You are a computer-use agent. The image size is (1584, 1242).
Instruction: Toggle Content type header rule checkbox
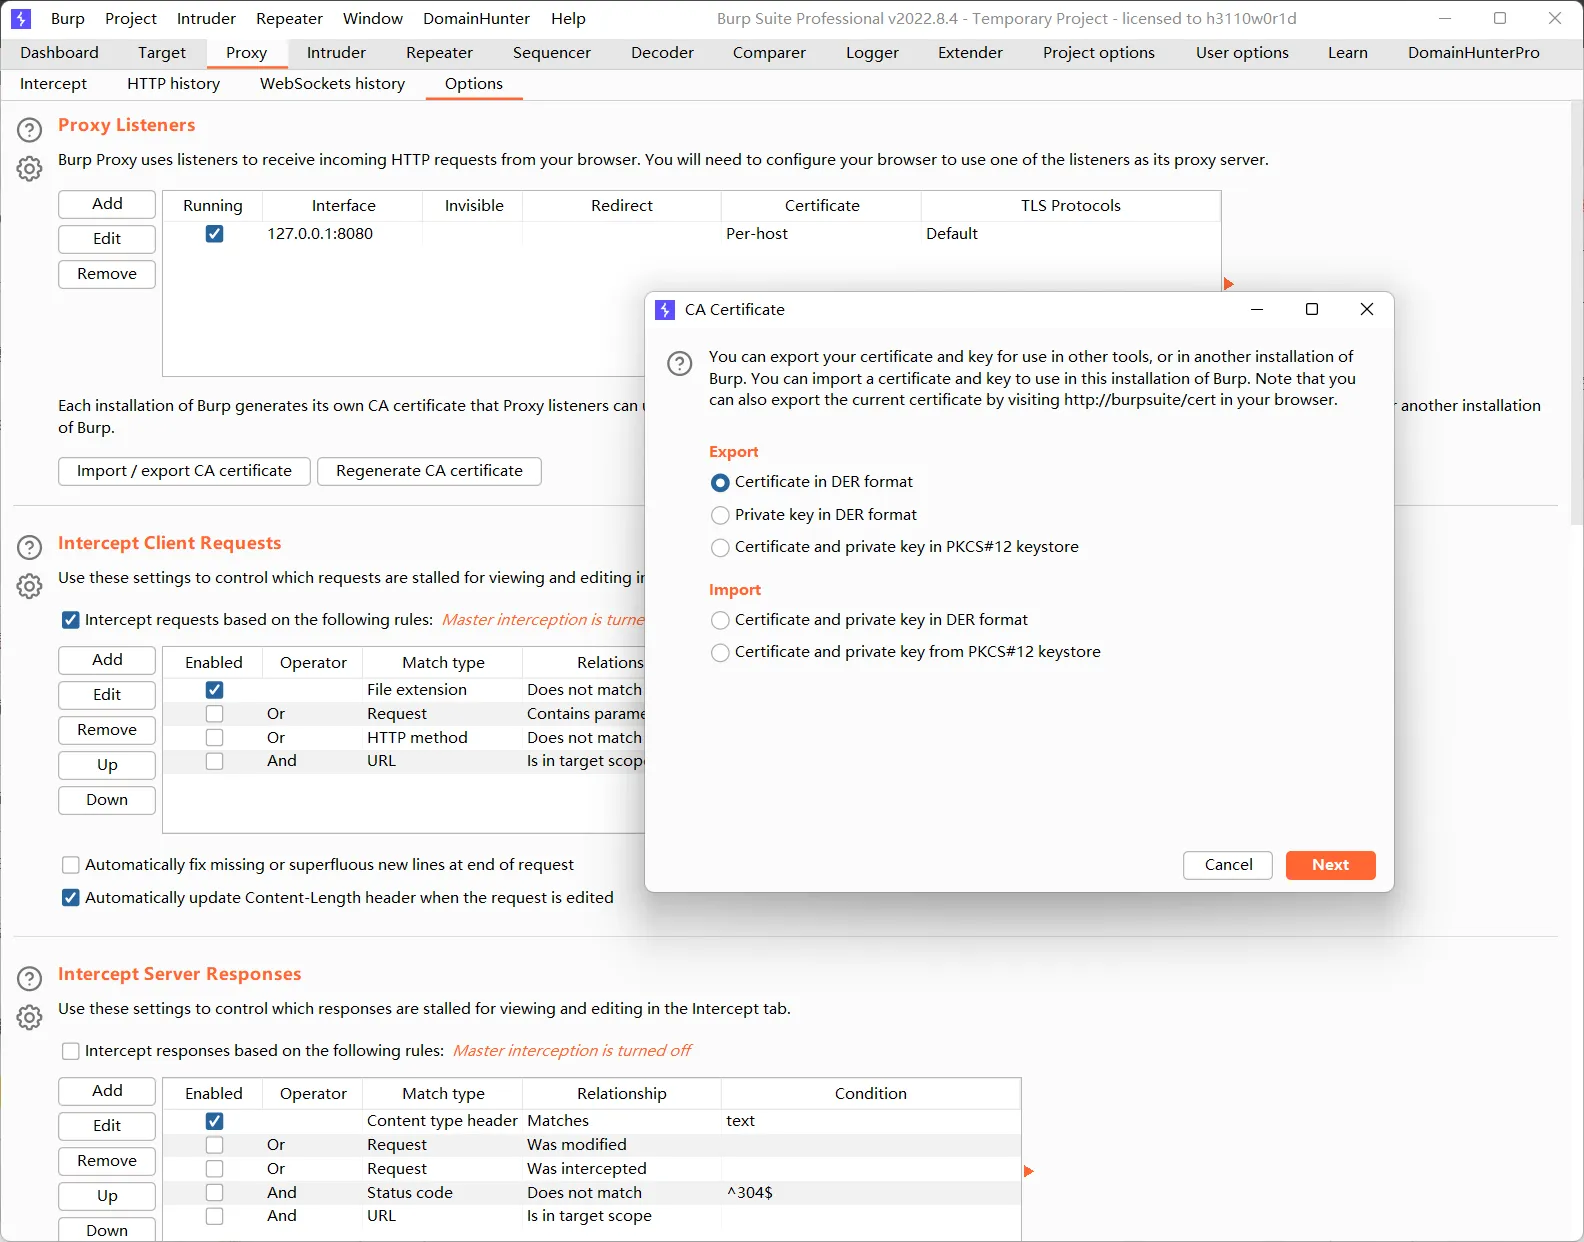pos(214,1121)
